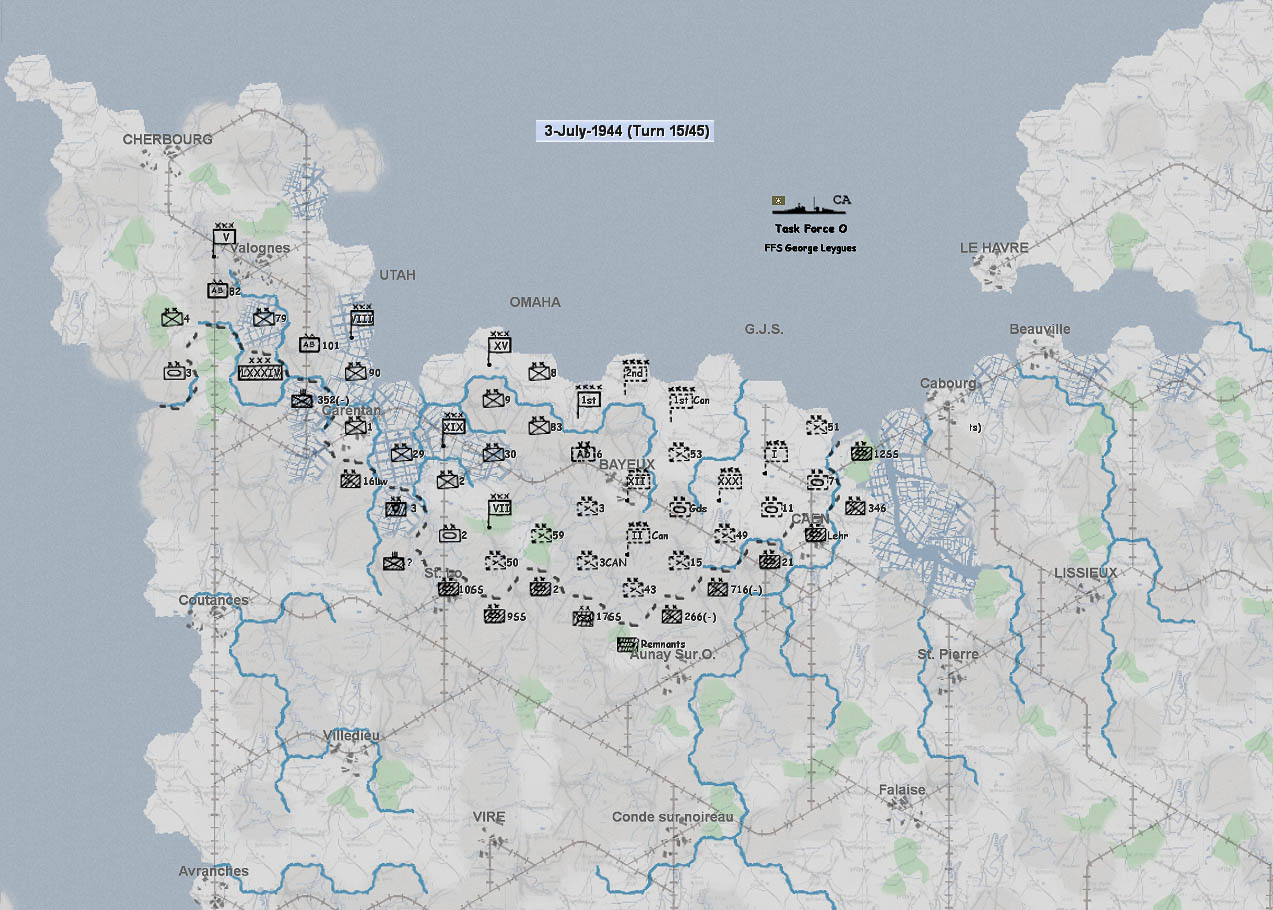
Task: Select the British XII Corps counter
Action: pos(637,482)
